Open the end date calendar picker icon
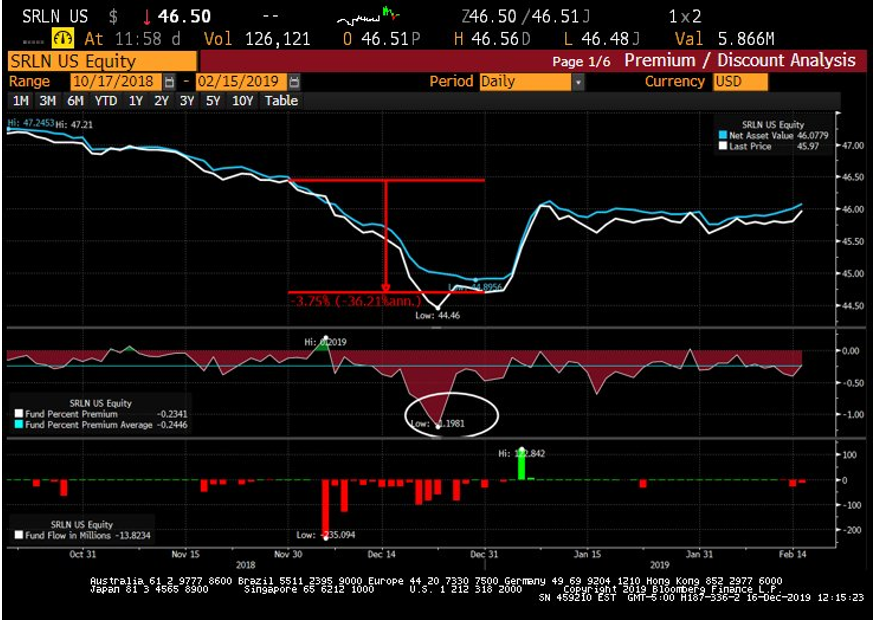This screenshot has height=620, width=873. point(295,82)
